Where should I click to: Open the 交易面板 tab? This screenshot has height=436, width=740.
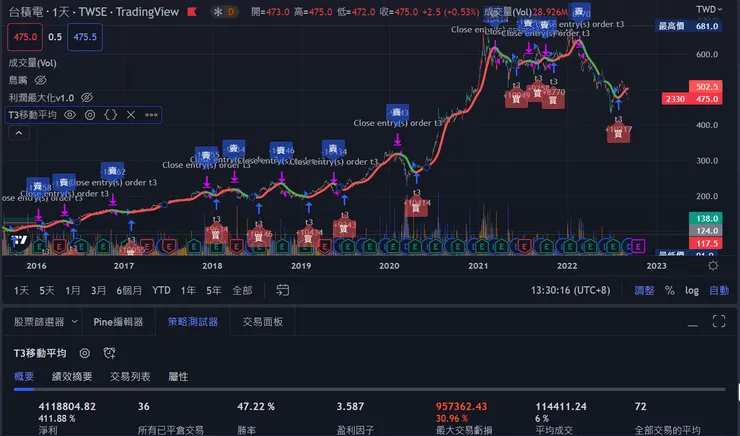pos(262,322)
